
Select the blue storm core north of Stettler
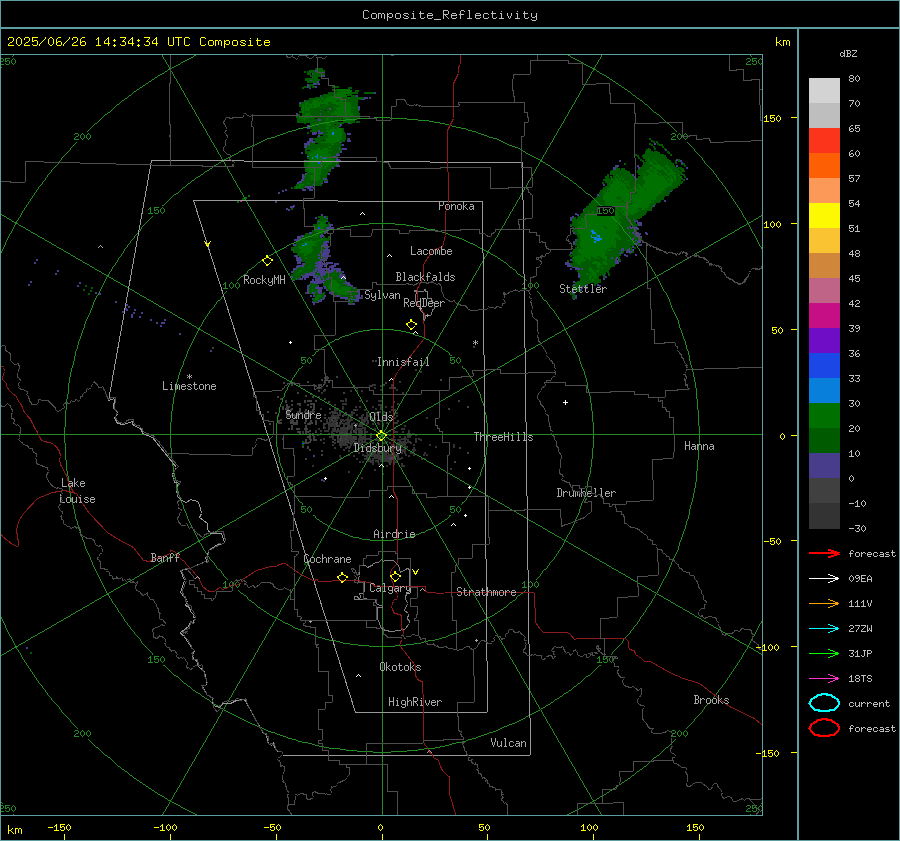pyautogui.click(x=596, y=236)
